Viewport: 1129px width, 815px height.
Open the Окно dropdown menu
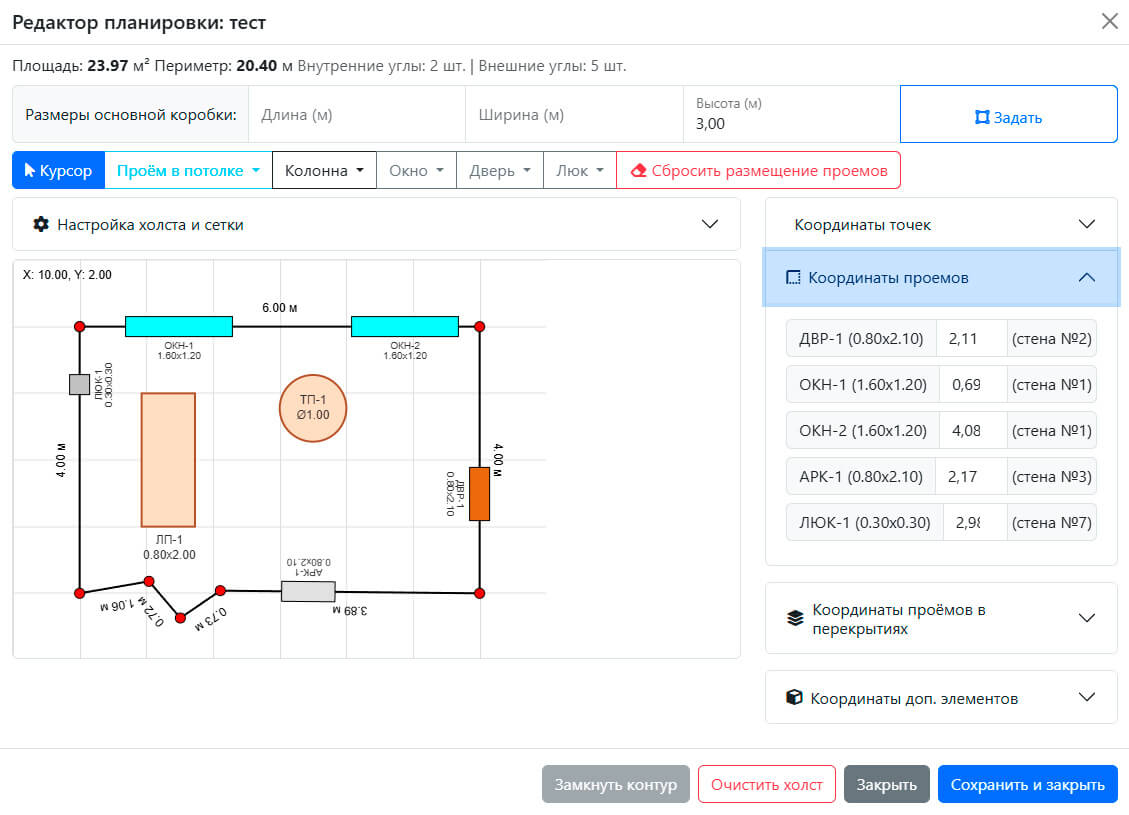[416, 171]
